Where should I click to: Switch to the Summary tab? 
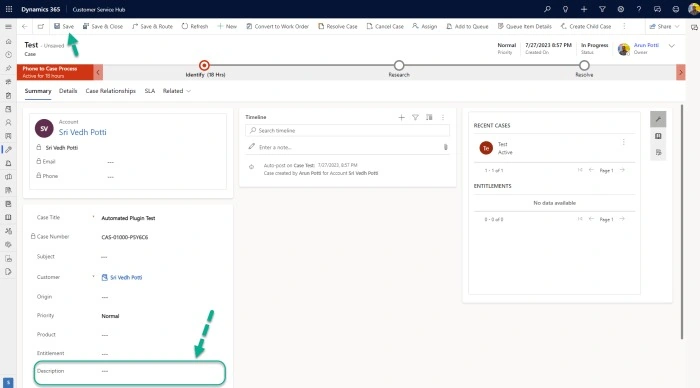click(x=38, y=91)
